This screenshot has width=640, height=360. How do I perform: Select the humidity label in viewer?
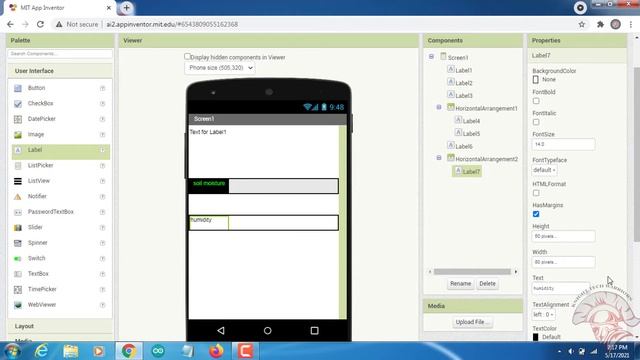click(209, 222)
